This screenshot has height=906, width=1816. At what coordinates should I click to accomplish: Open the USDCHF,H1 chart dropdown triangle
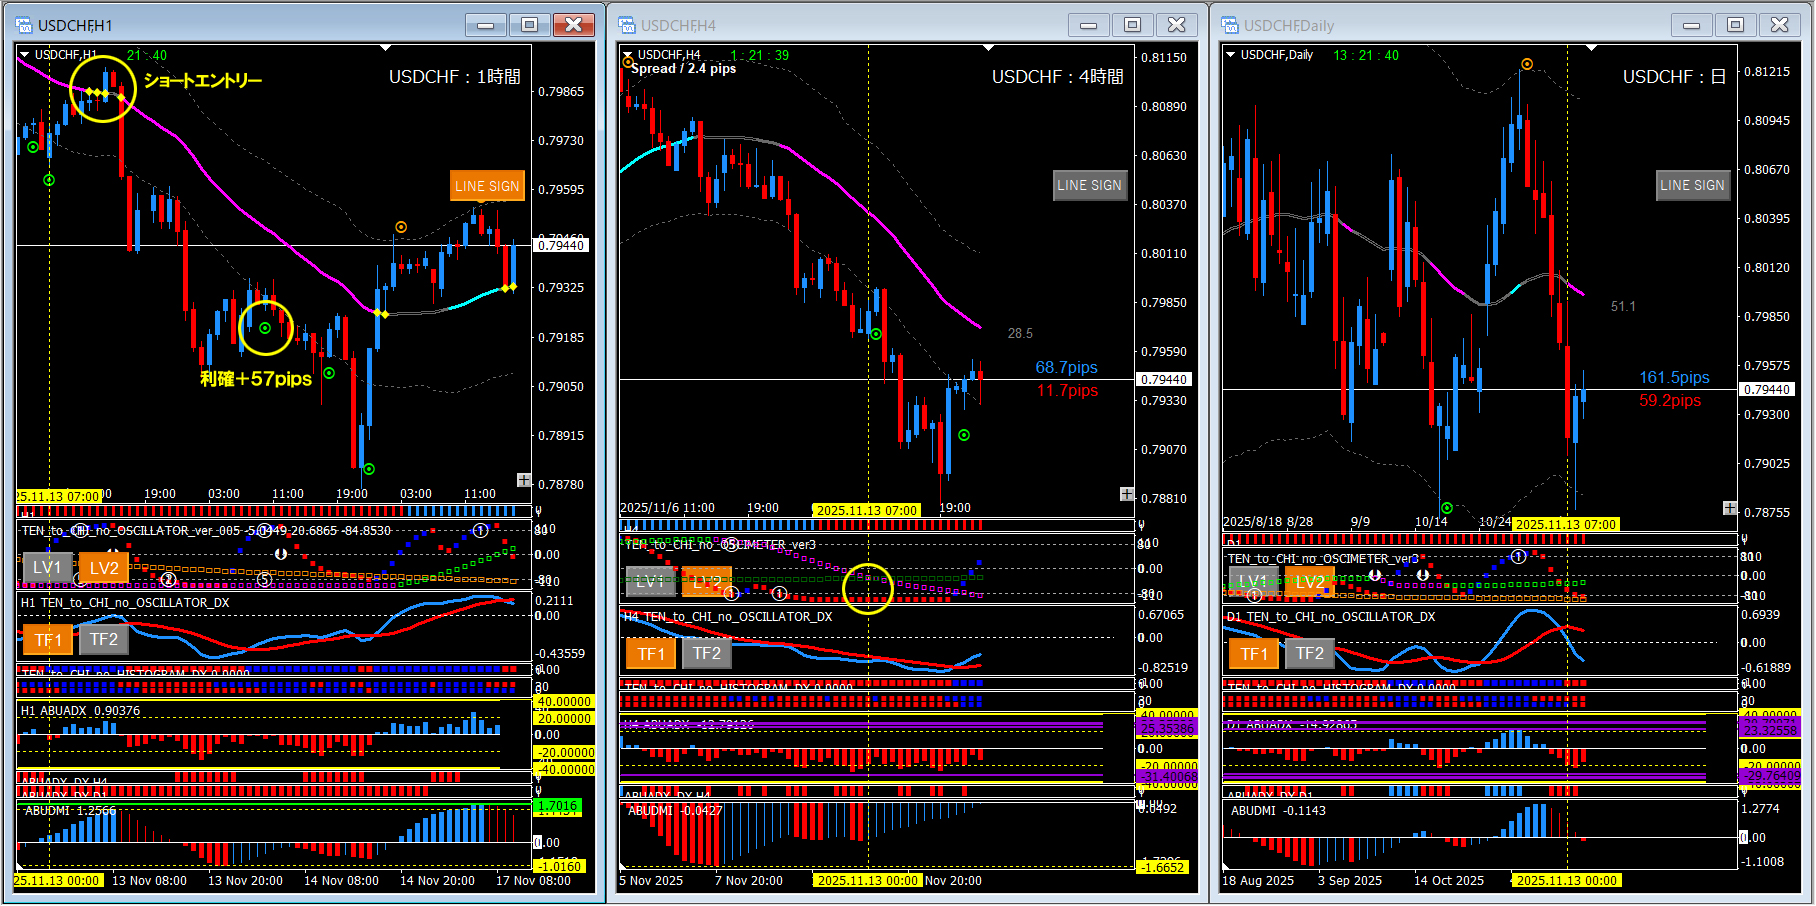pyautogui.click(x=24, y=55)
